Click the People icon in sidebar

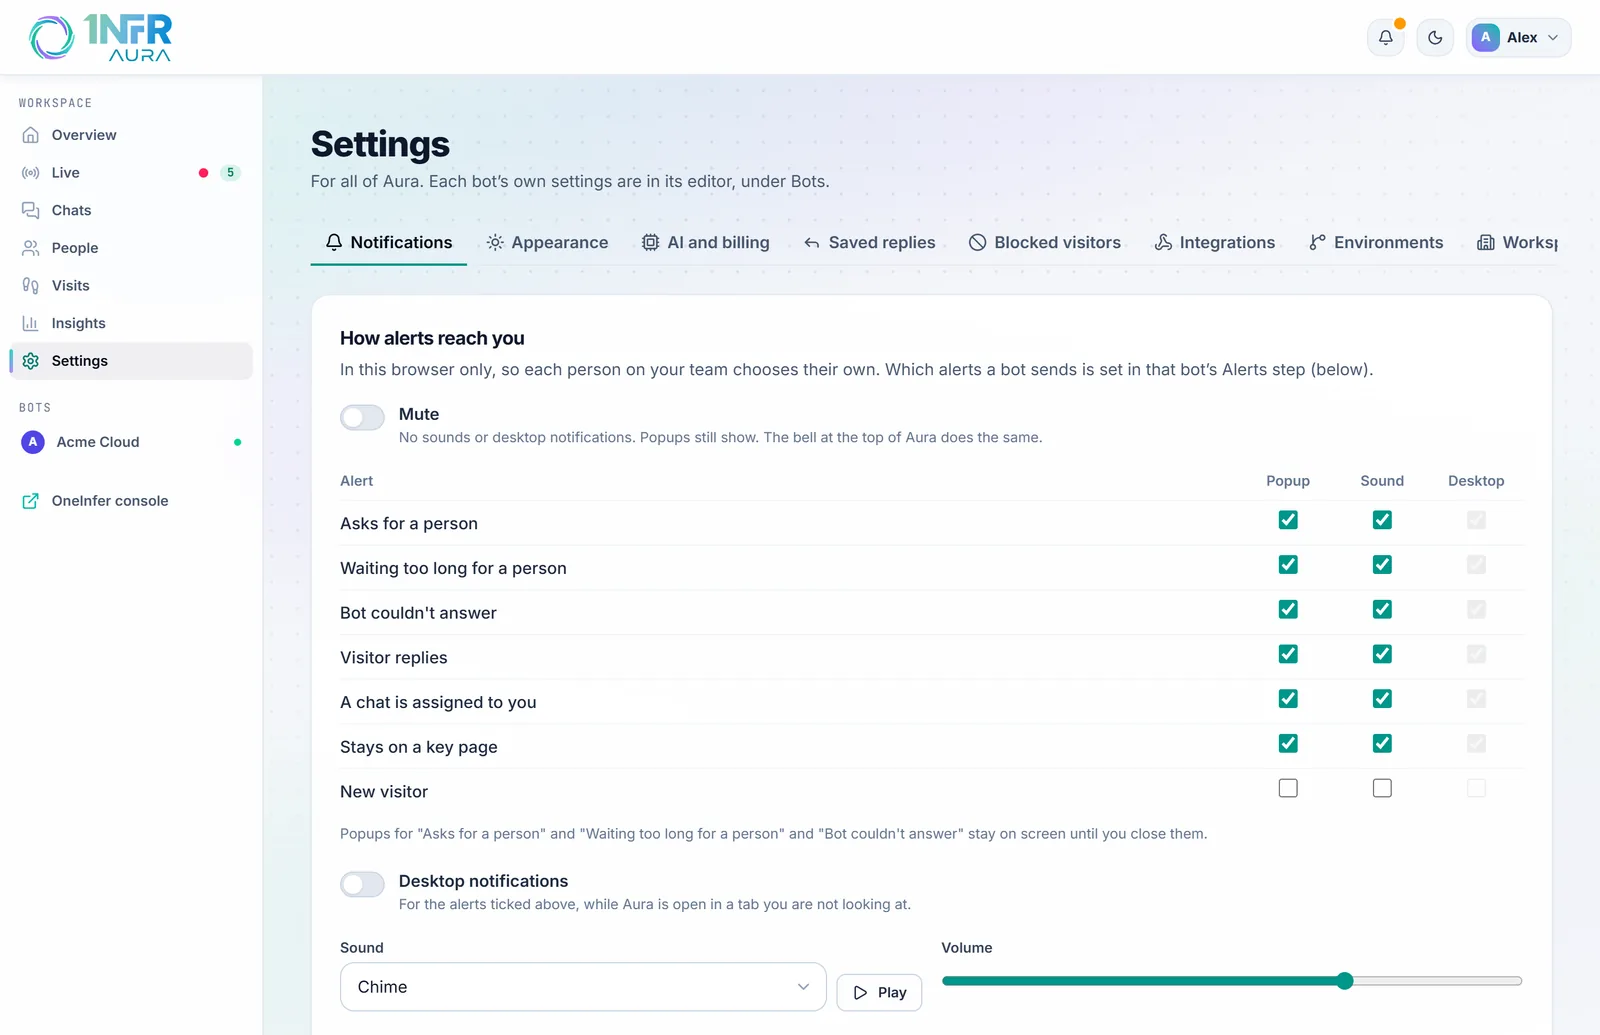coord(31,248)
